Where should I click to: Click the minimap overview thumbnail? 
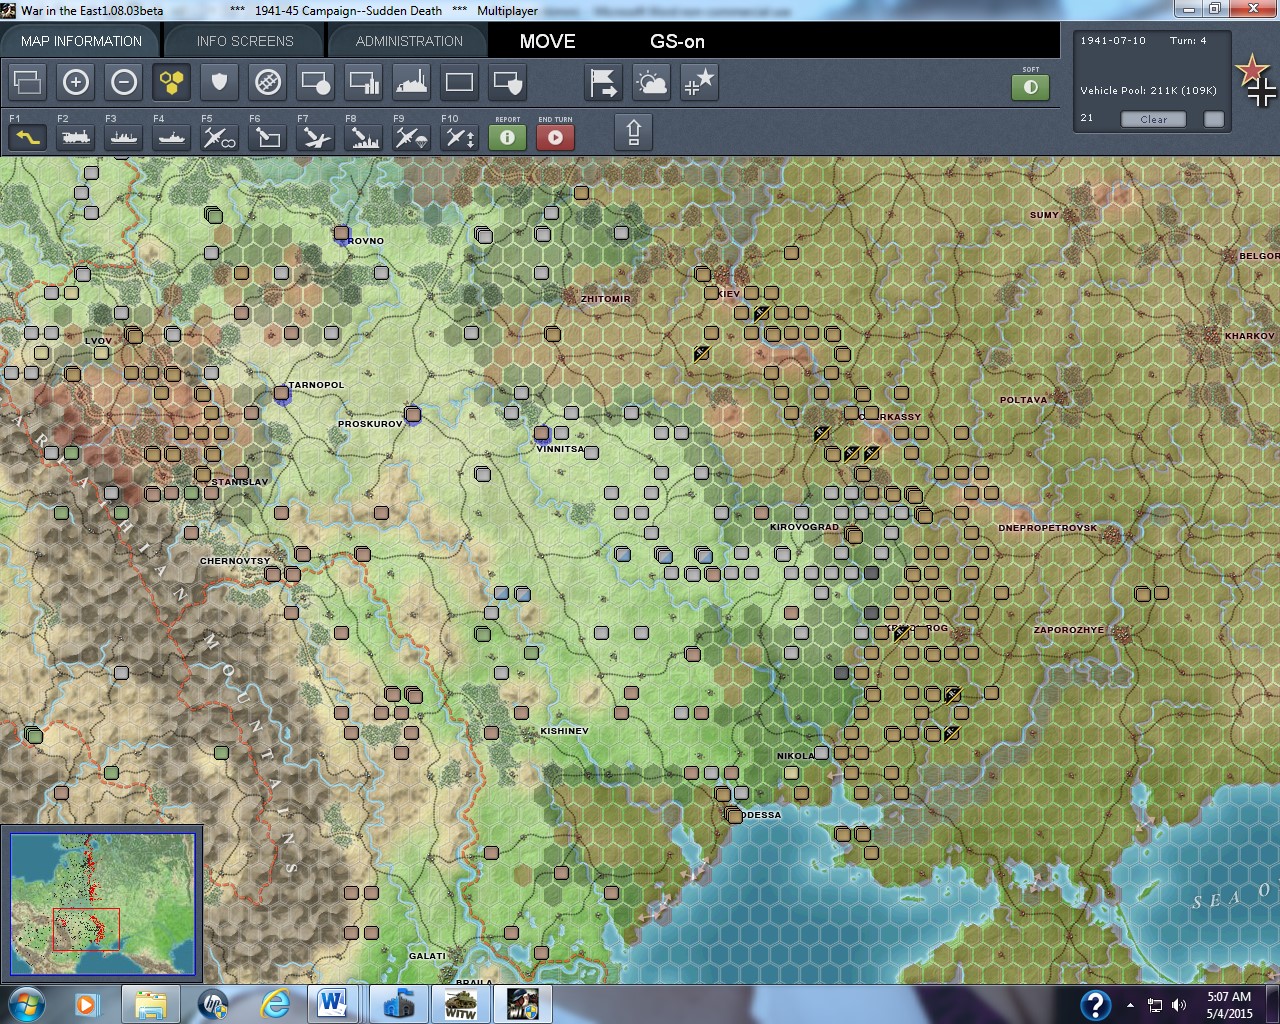pos(102,904)
